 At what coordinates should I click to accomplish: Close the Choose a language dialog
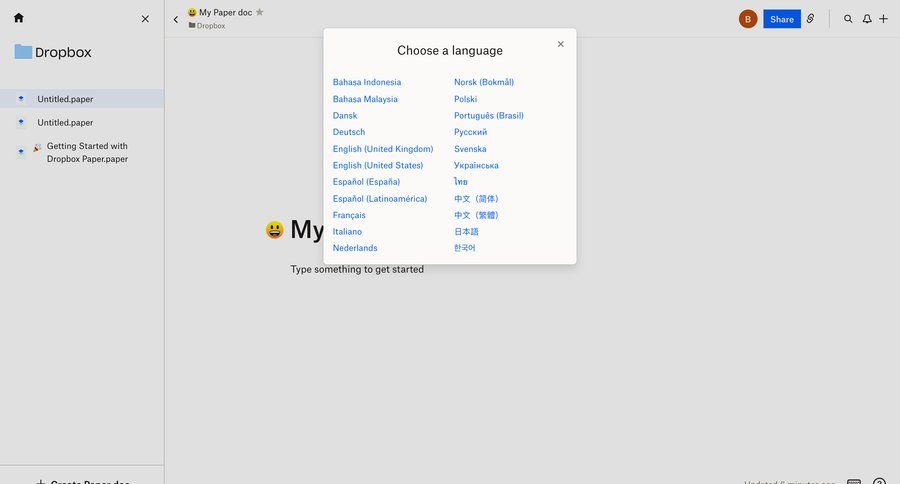(561, 44)
